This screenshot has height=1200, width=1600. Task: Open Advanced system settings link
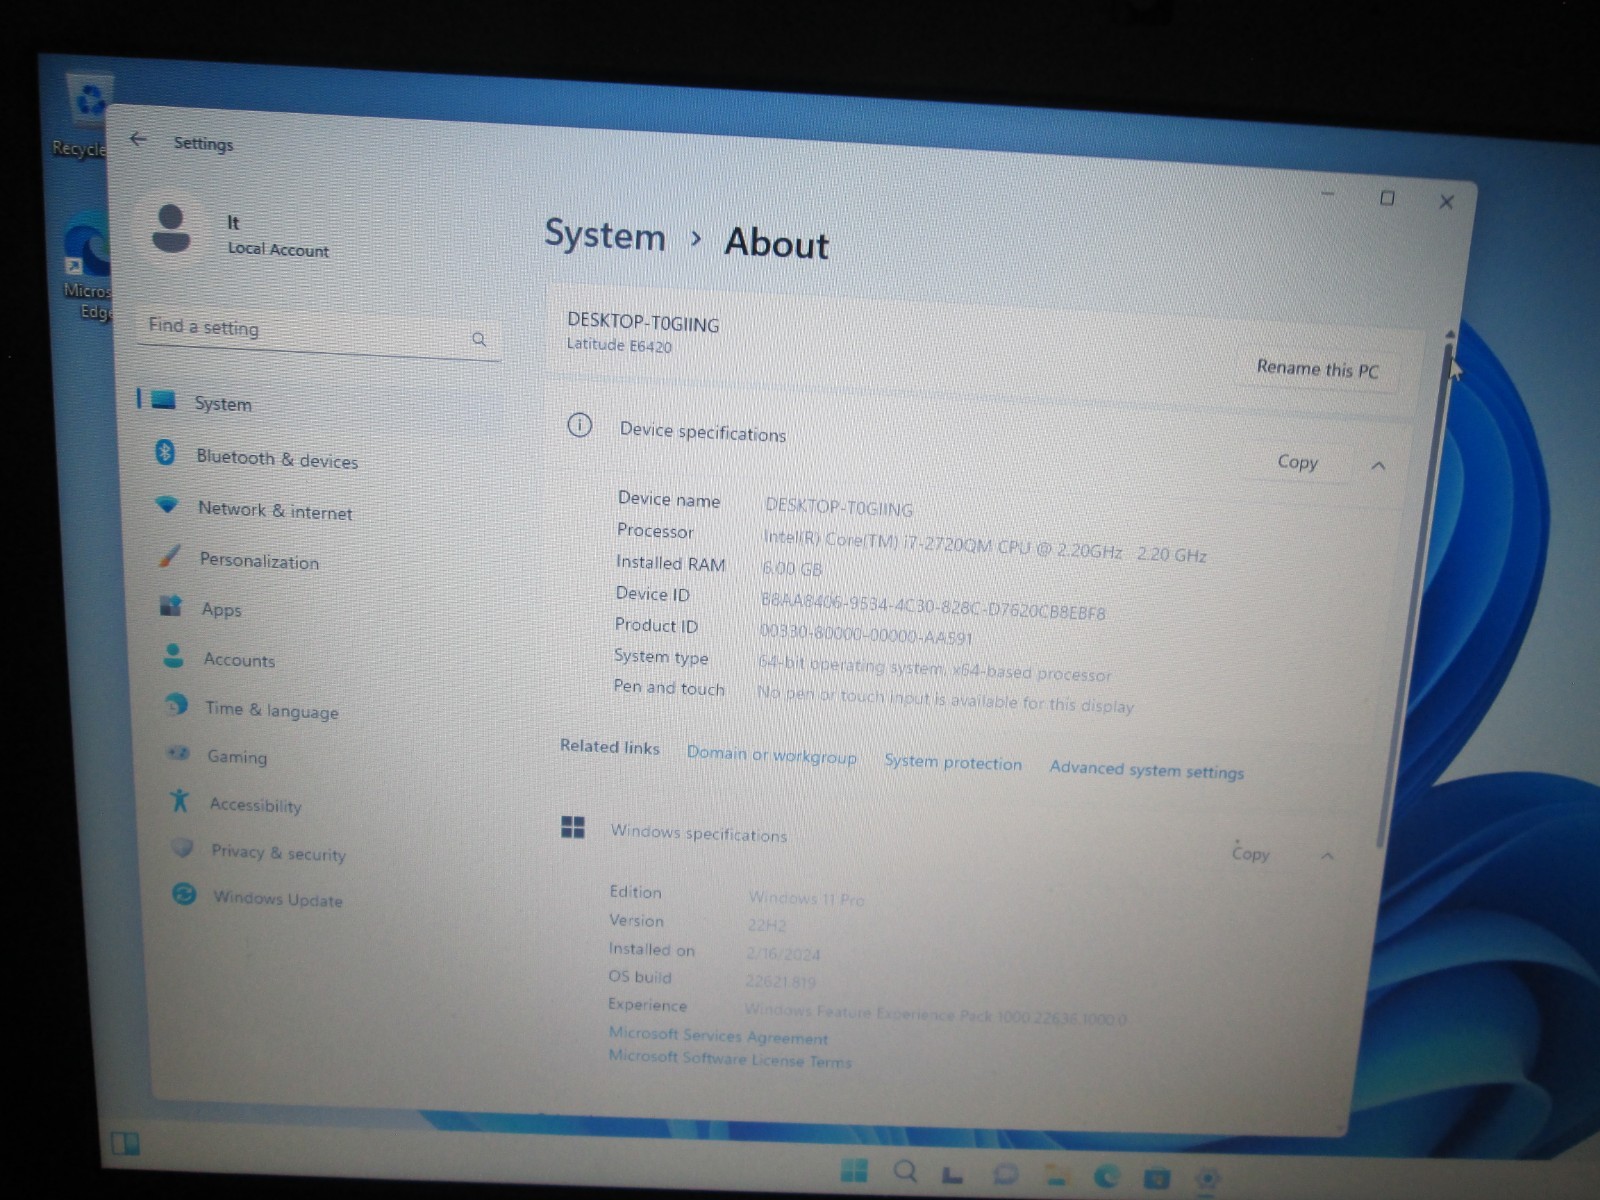click(1146, 769)
